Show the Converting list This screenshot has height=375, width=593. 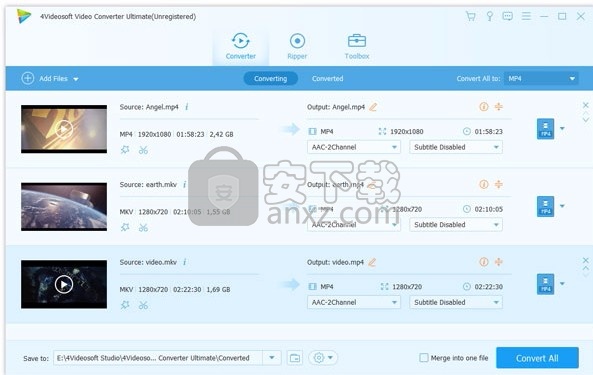tap(270, 79)
